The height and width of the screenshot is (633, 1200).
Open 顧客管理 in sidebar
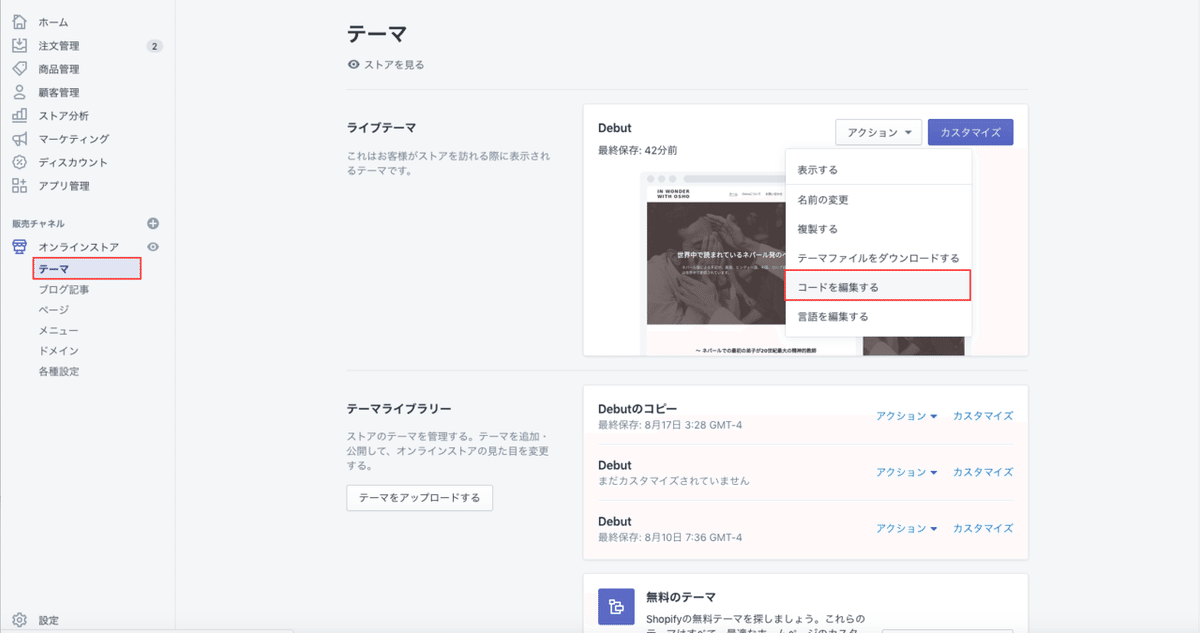pos(59,92)
